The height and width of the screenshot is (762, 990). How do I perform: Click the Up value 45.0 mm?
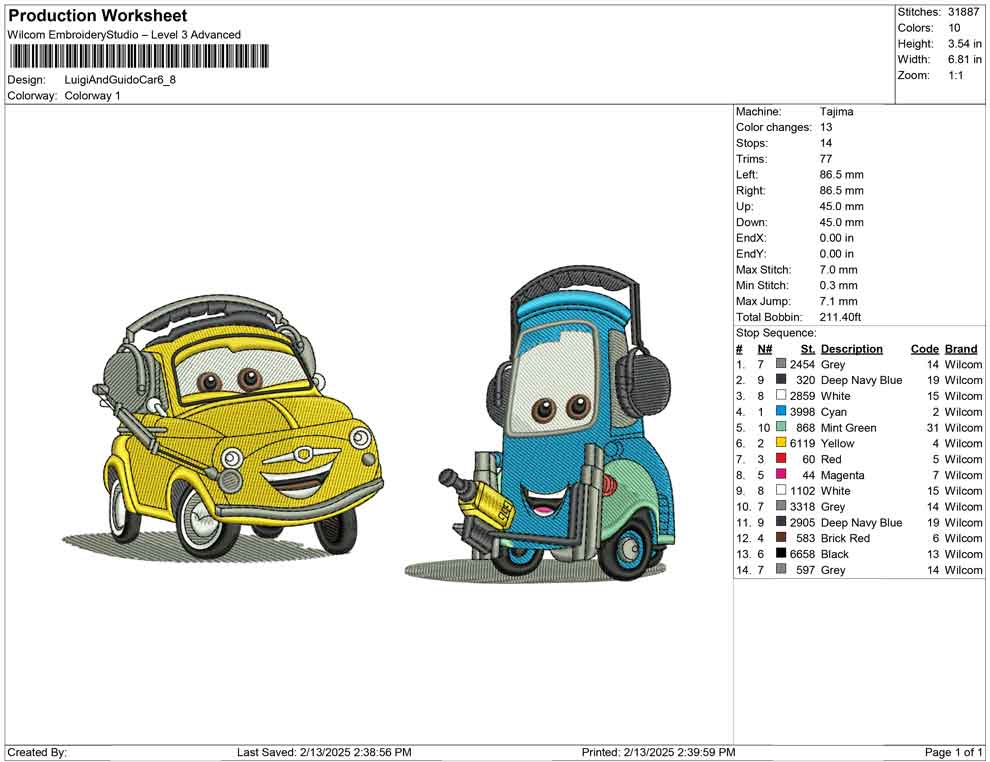[842, 206]
